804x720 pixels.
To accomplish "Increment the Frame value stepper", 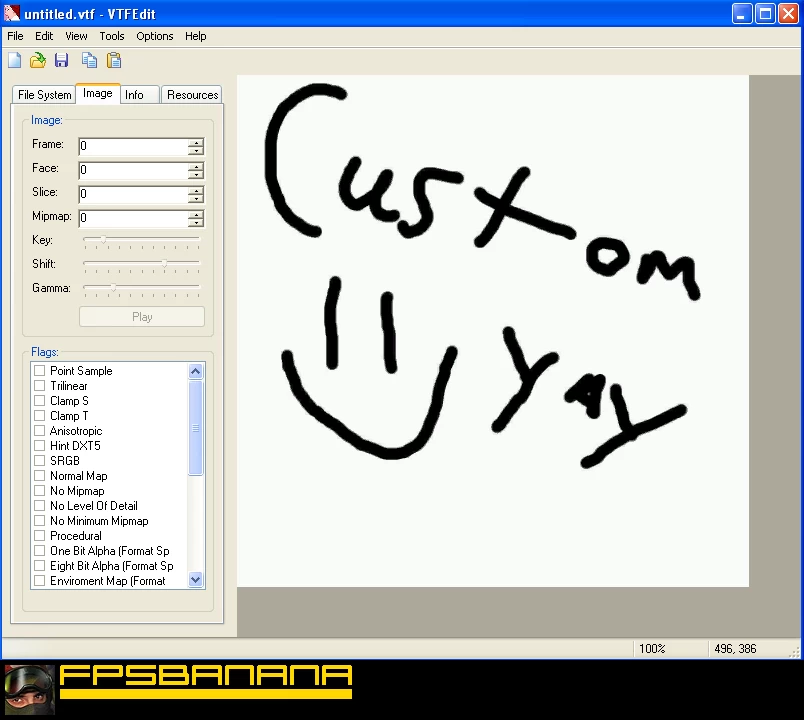I will tap(198, 141).
